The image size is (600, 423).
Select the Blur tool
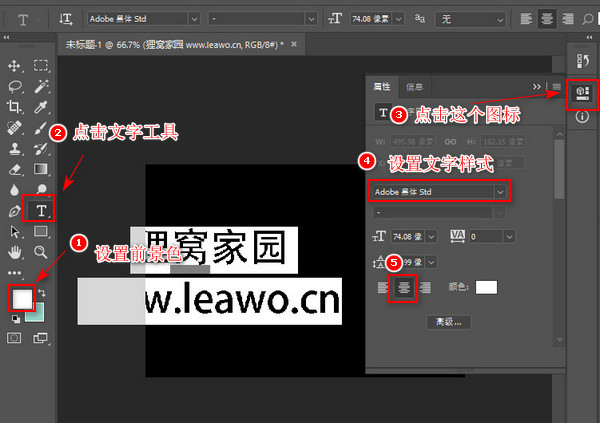coord(14,190)
